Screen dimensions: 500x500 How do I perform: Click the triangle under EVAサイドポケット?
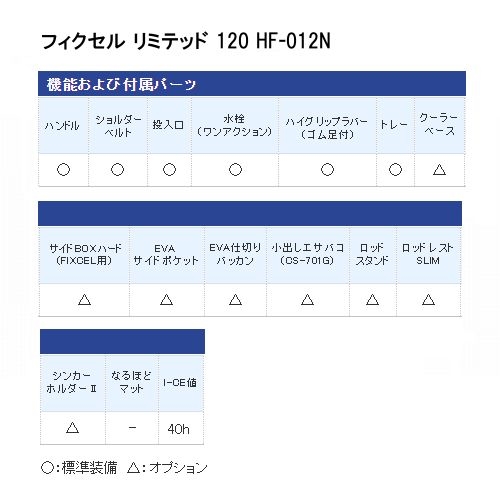(x=166, y=300)
